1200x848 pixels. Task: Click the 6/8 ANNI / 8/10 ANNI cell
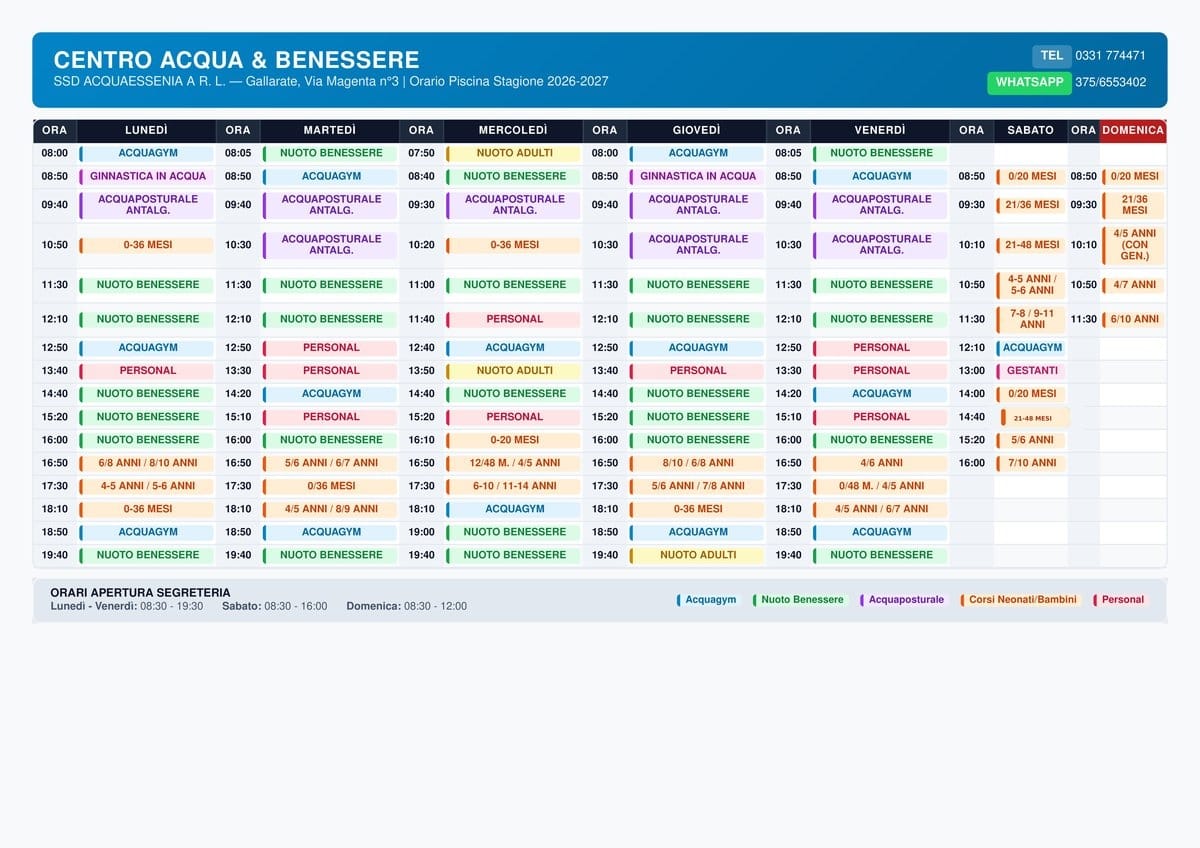coord(146,463)
